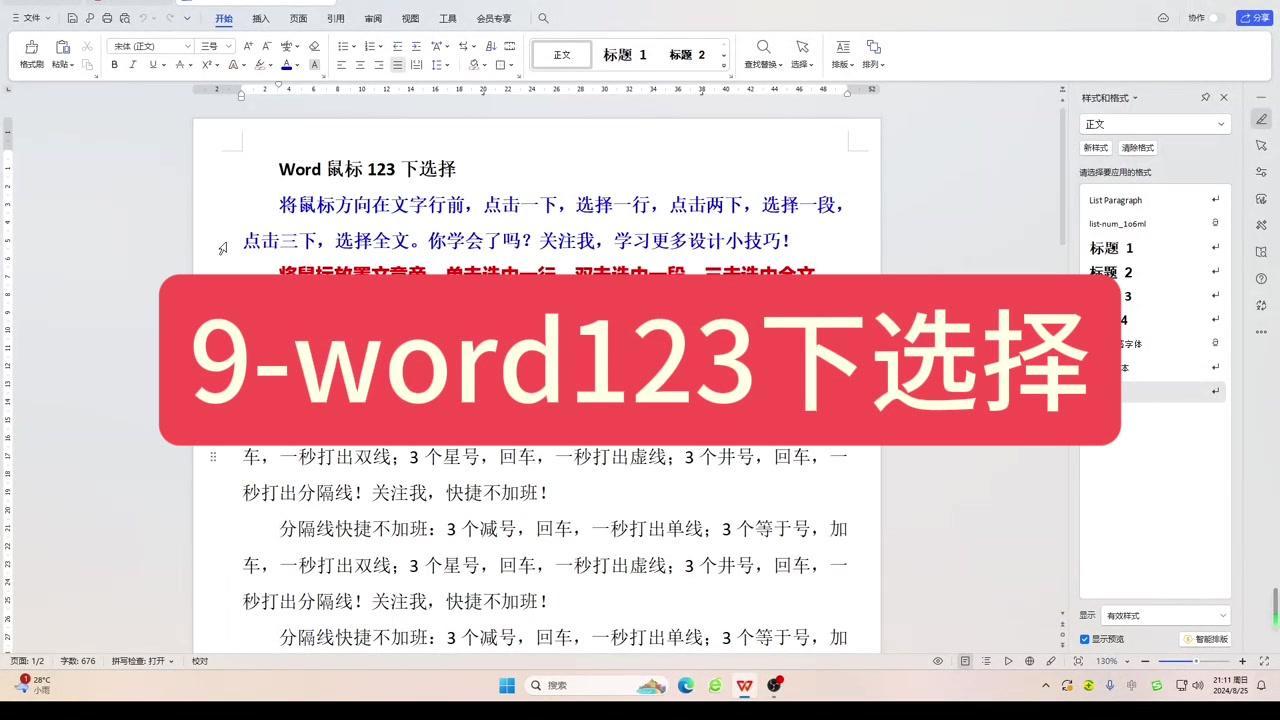This screenshot has height=720, width=1280.
Task: Switch to the 视图 tab
Action: click(410, 18)
